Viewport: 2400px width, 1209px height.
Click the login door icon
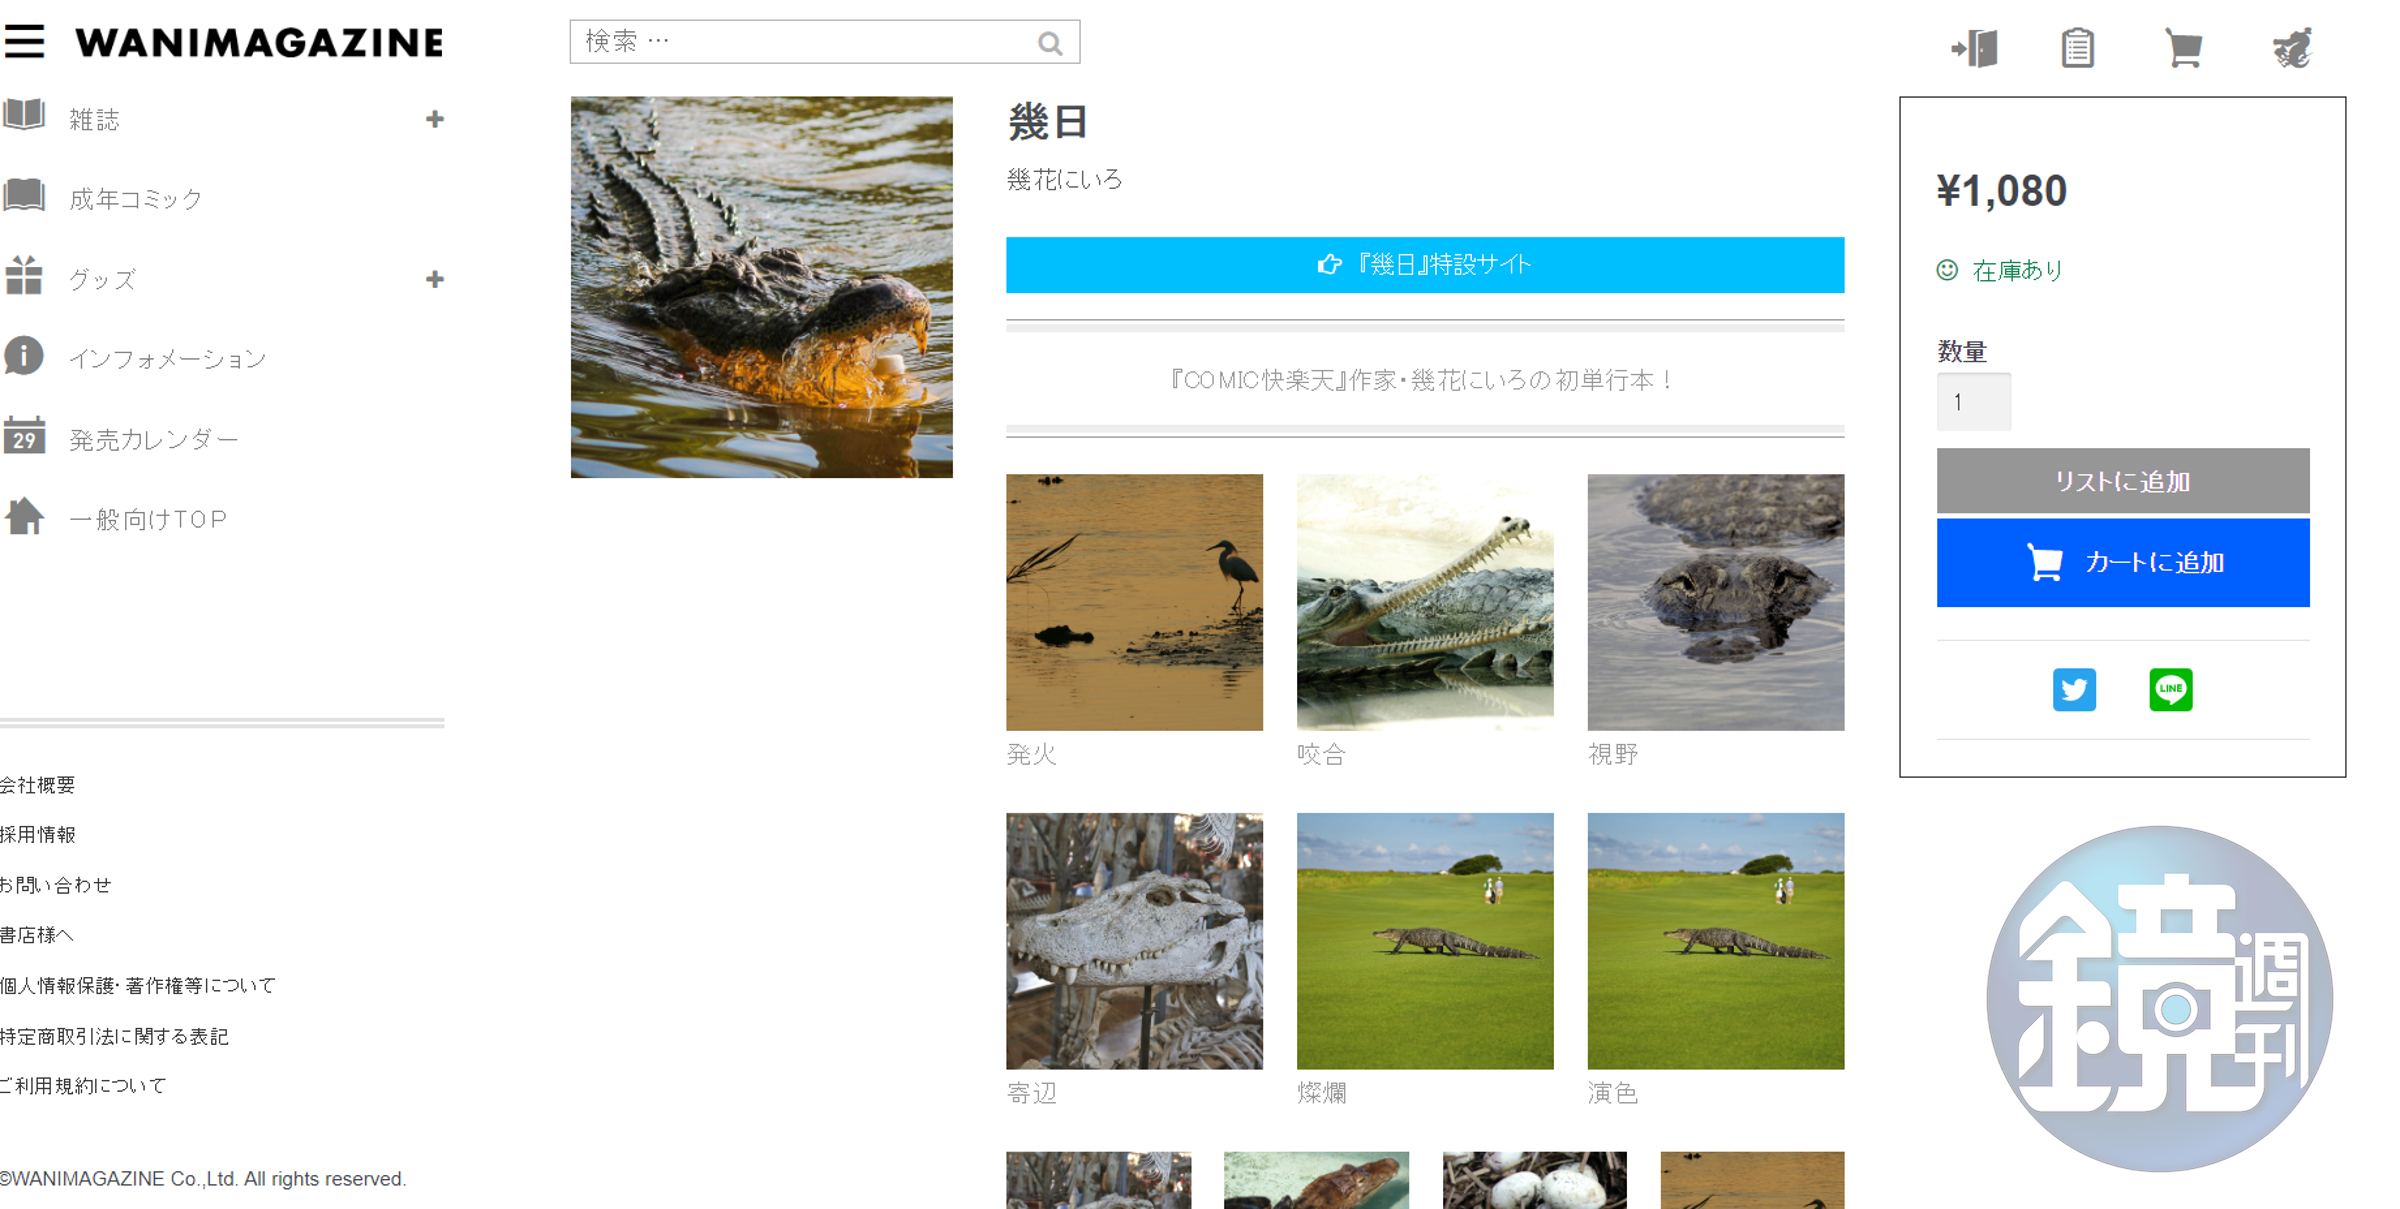[x=1975, y=47]
